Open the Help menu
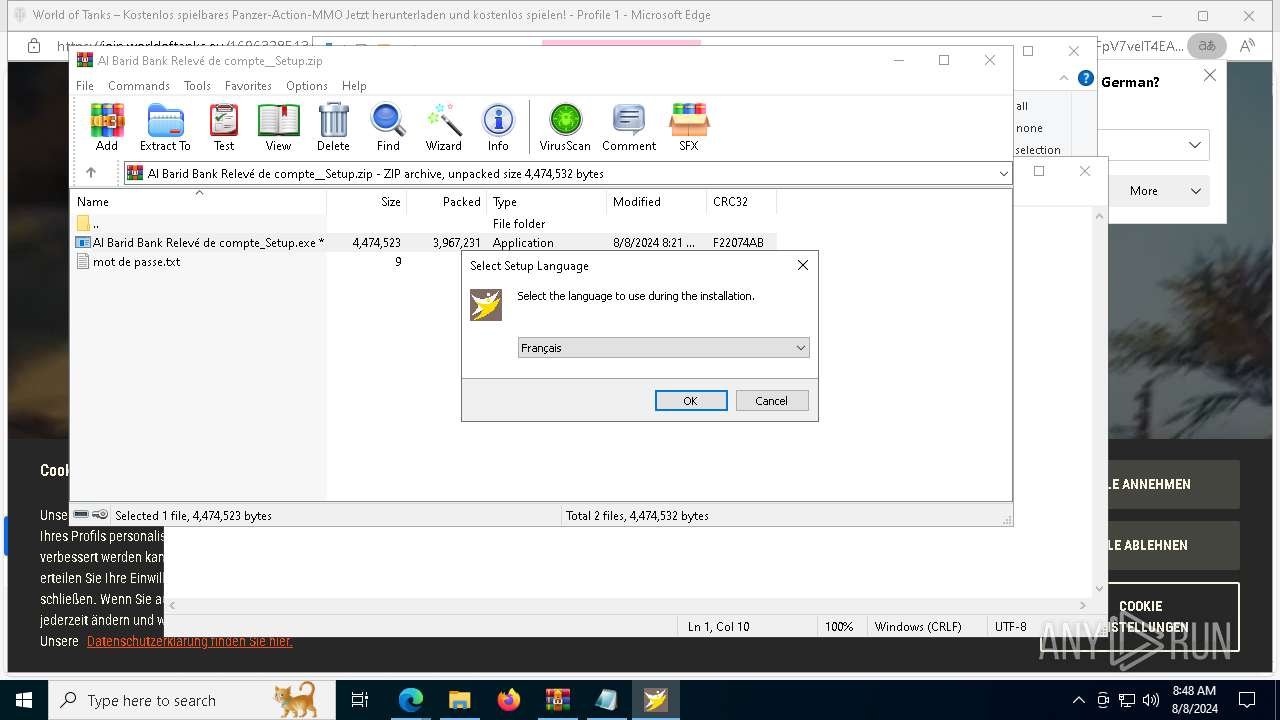Image resolution: width=1280 pixels, height=720 pixels. pos(354,86)
